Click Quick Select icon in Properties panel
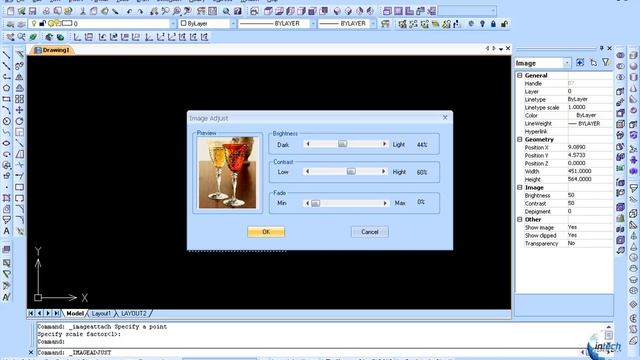Image resolution: width=640 pixels, height=360 pixels. [580, 62]
